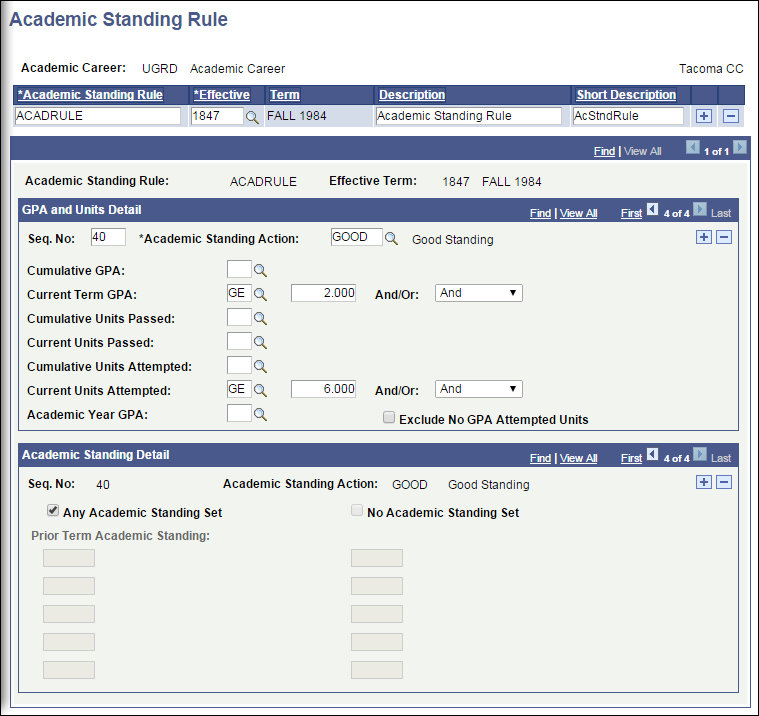Click Find in Academic Standing Detail
Screen dimensions: 759x716
[540, 458]
